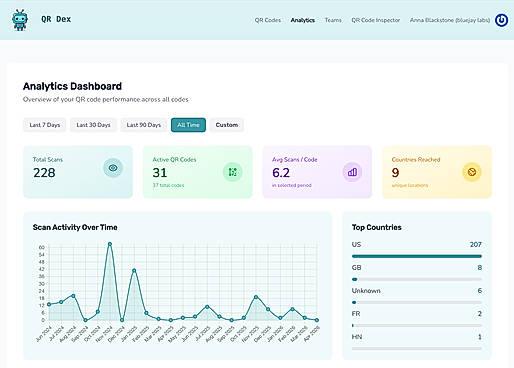Click the QR Dex brand name

click(56, 19)
